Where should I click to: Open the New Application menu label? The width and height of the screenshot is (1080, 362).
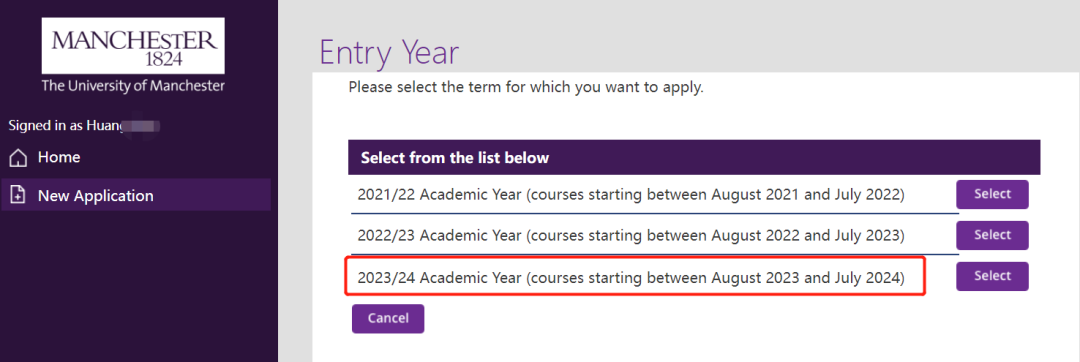point(96,195)
